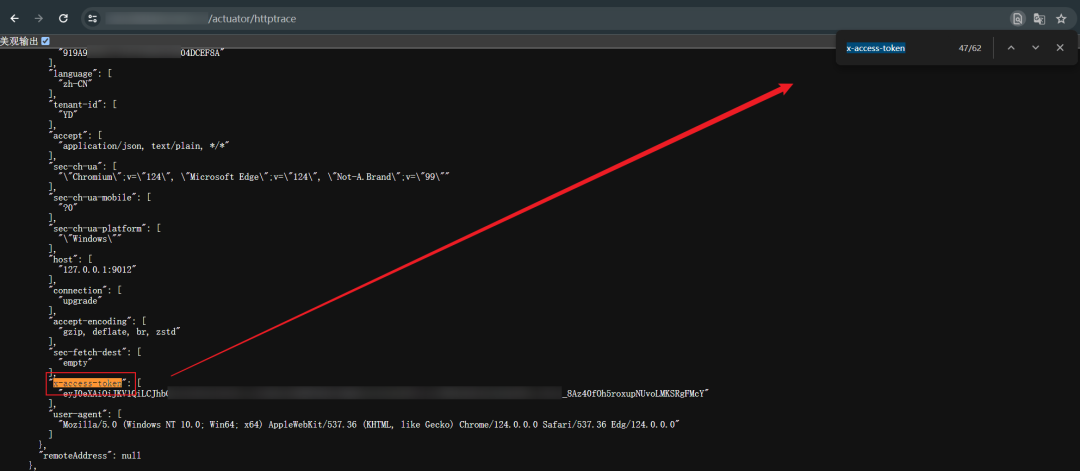Click the find-in-page icon in address bar
This screenshot has height=471, width=1080.
coord(1017,18)
